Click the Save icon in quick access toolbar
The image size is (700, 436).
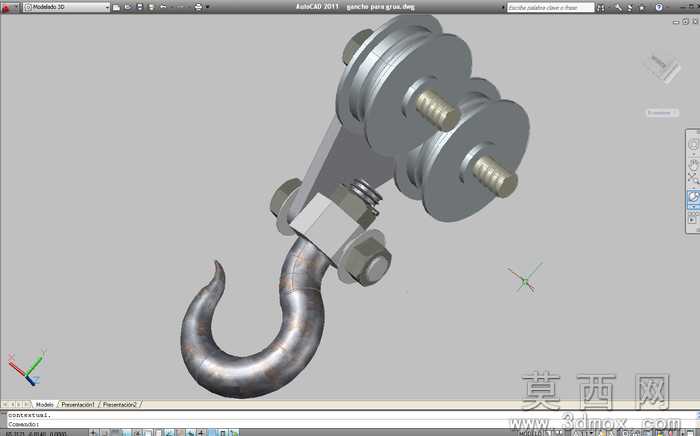[x=140, y=7]
